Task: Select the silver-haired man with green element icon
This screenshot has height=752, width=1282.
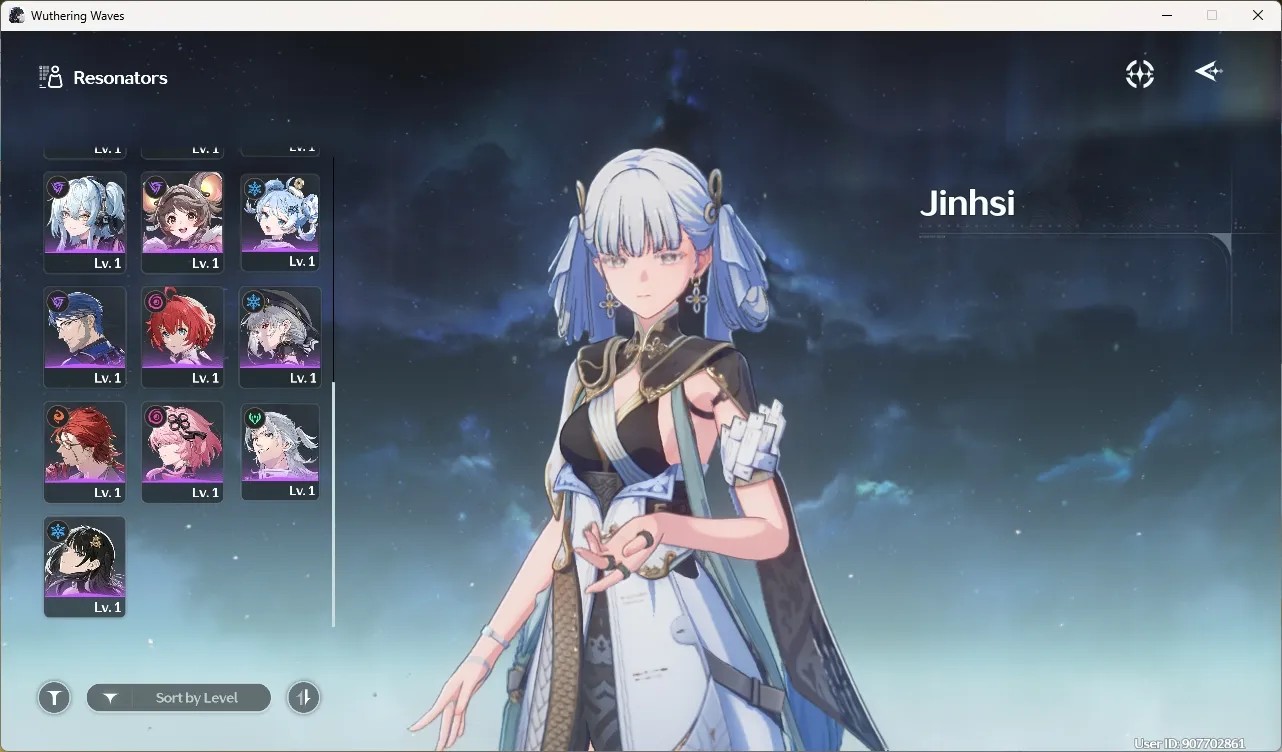Action: 280,452
